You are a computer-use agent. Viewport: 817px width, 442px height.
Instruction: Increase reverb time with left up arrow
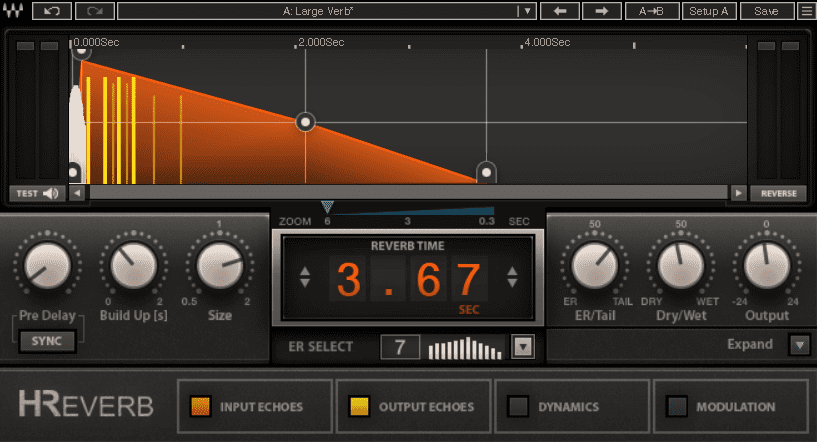click(305, 271)
